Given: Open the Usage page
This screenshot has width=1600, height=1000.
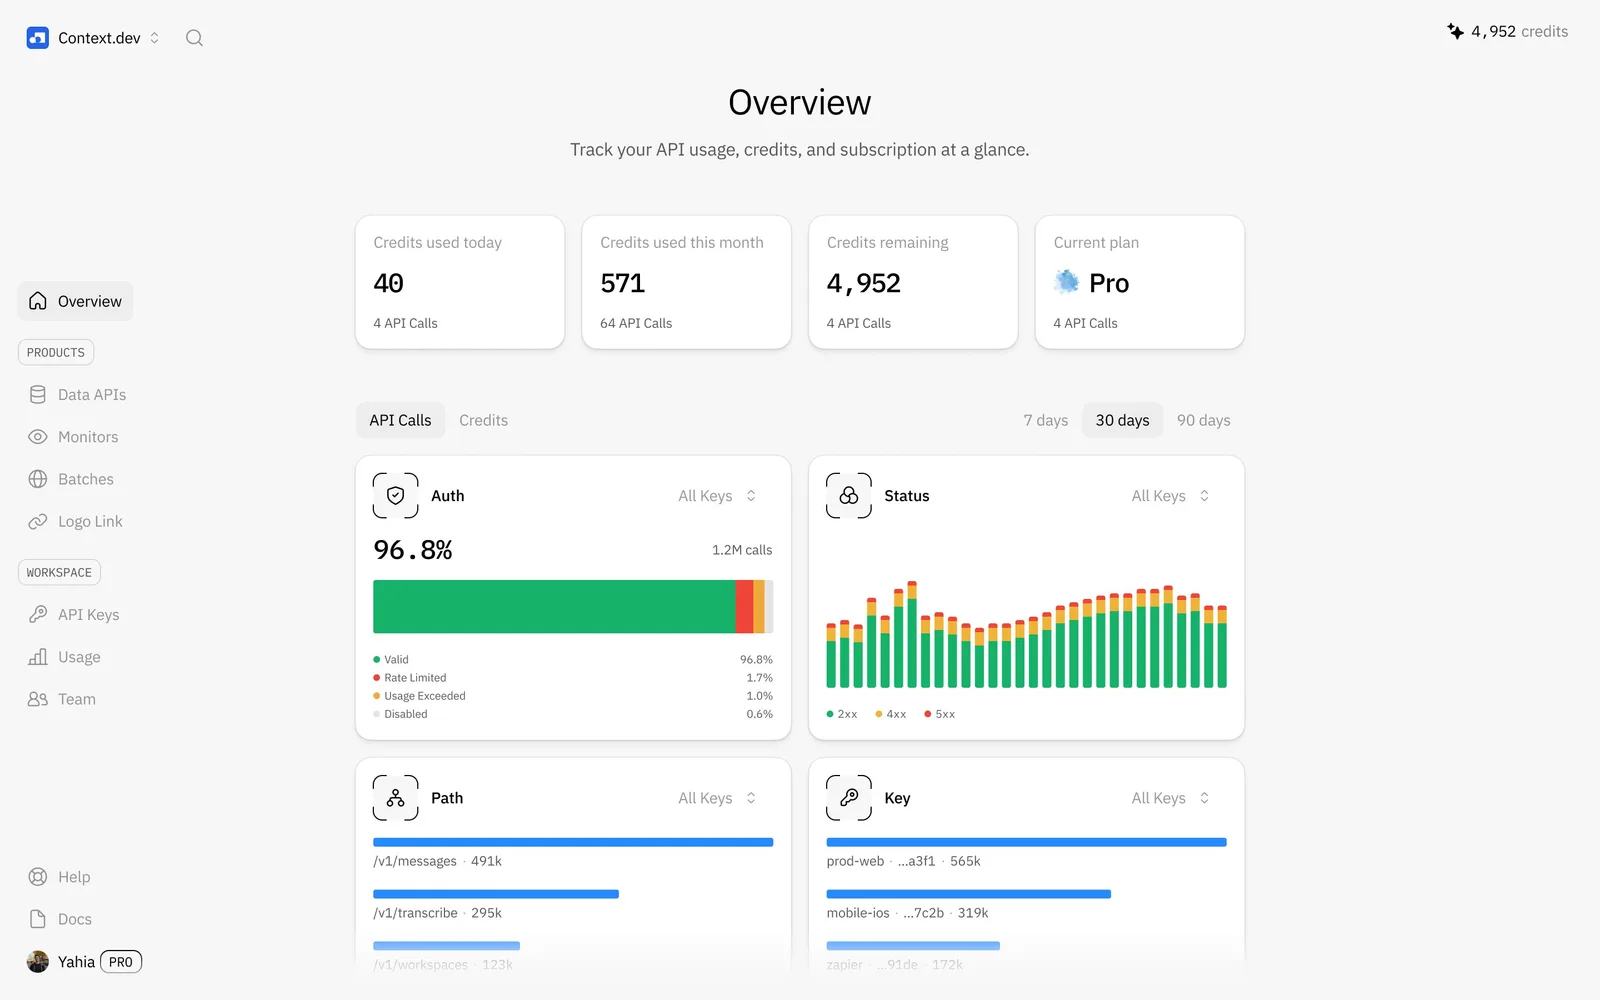Looking at the screenshot, I should coord(65,657).
